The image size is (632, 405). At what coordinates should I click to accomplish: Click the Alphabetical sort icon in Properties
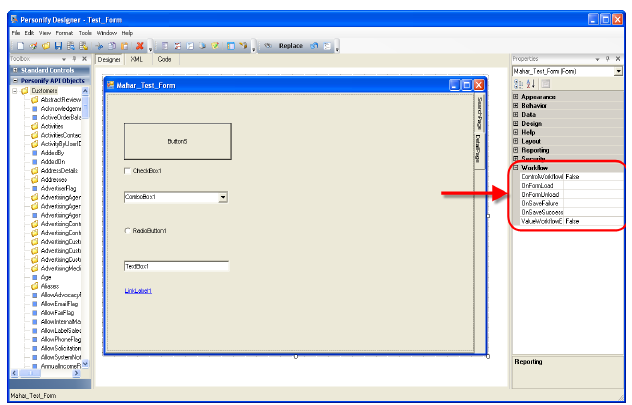[x=531, y=83]
